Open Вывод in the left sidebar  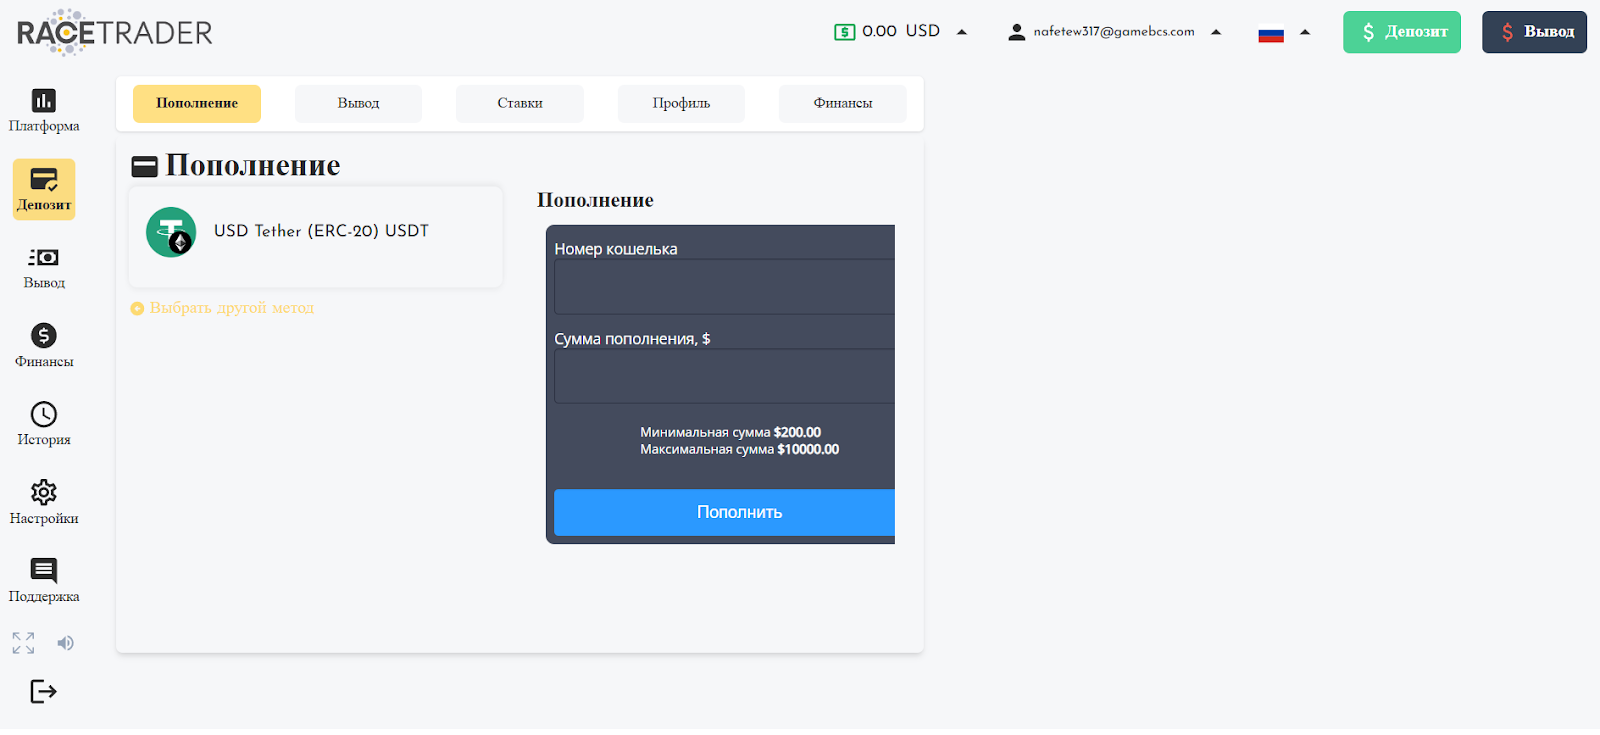click(44, 268)
